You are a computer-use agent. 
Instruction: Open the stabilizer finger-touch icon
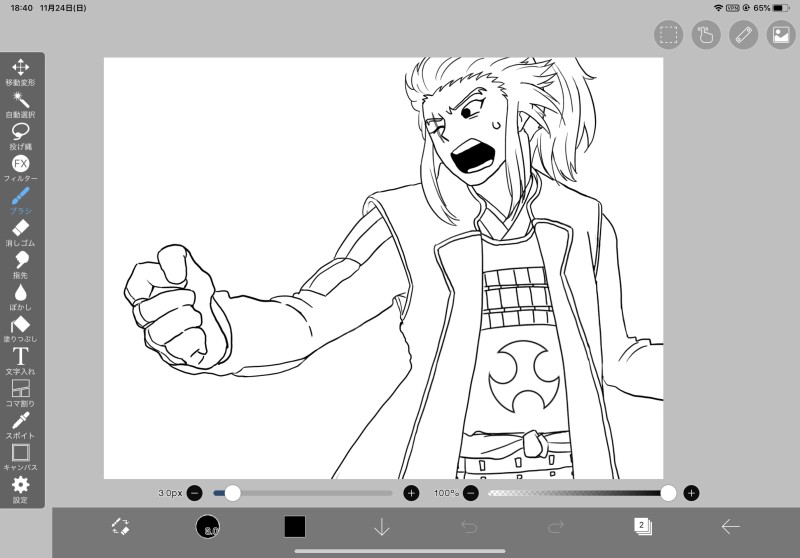(x=706, y=35)
